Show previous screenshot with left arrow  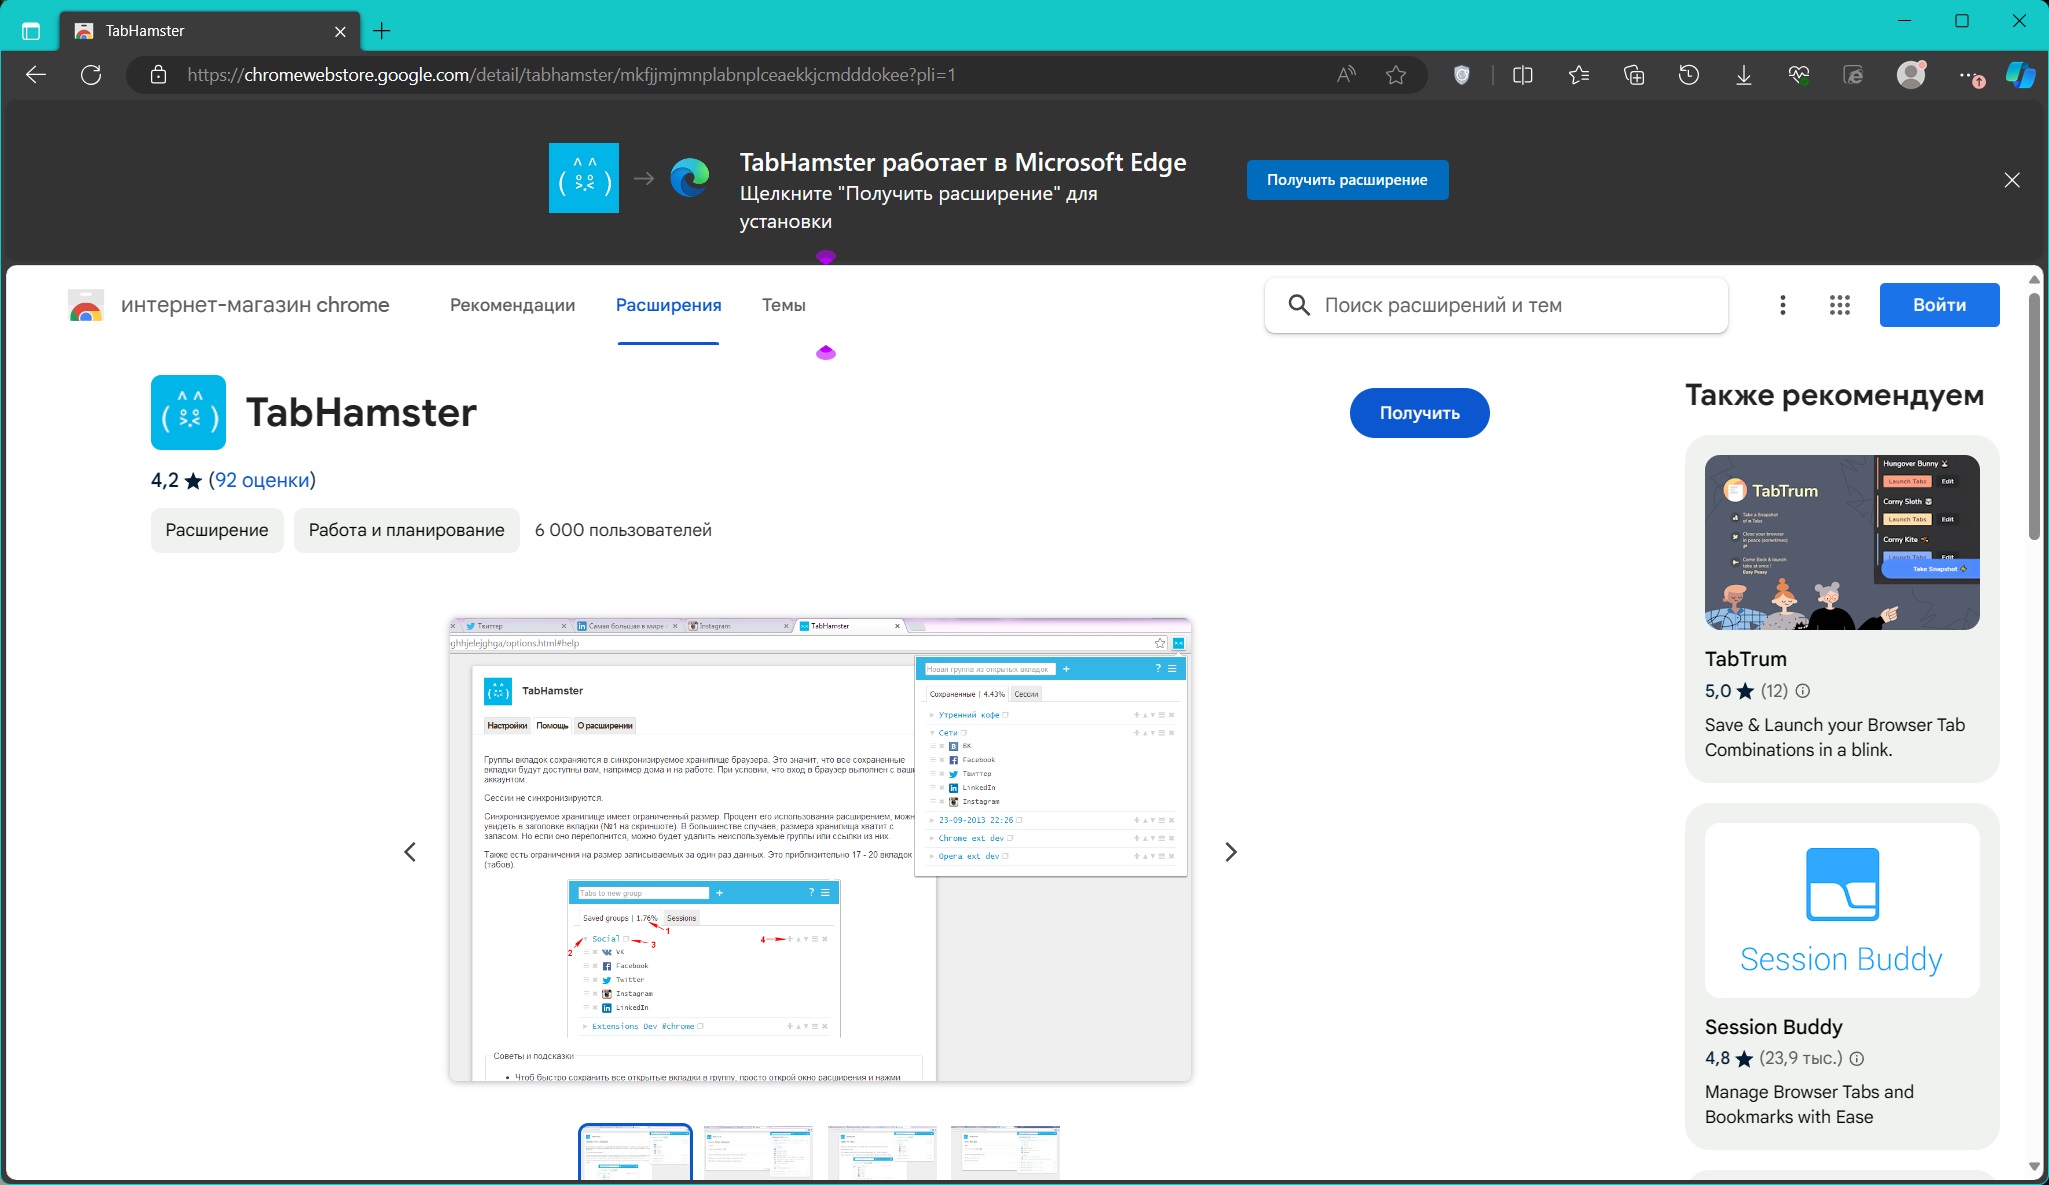pyautogui.click(x=410, y=852)
